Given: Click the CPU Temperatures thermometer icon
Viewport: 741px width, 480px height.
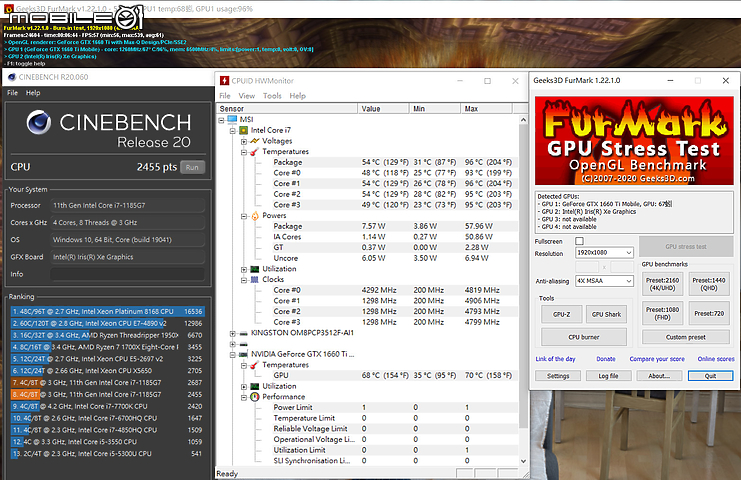Looking at the screenshot, I should coord(255,152).
